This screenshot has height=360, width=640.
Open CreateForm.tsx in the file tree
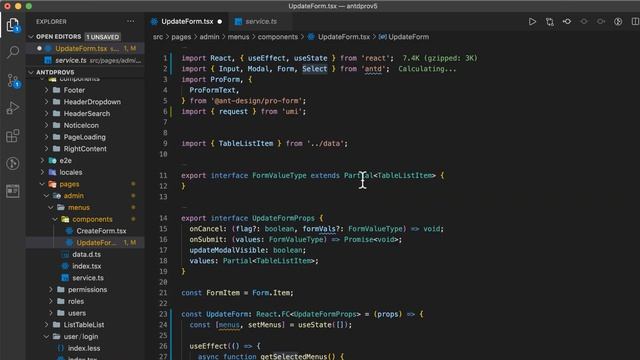[101, 231]
